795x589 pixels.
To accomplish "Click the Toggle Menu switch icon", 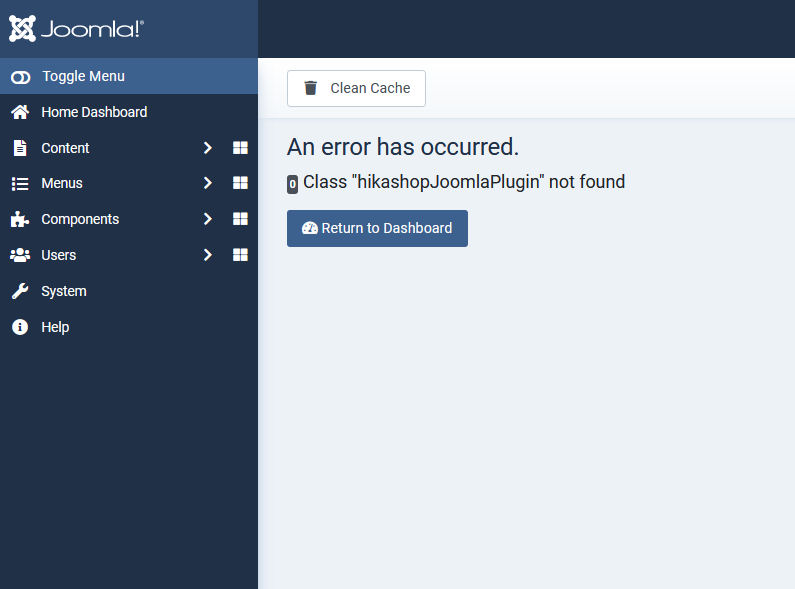I will [20, 77].
